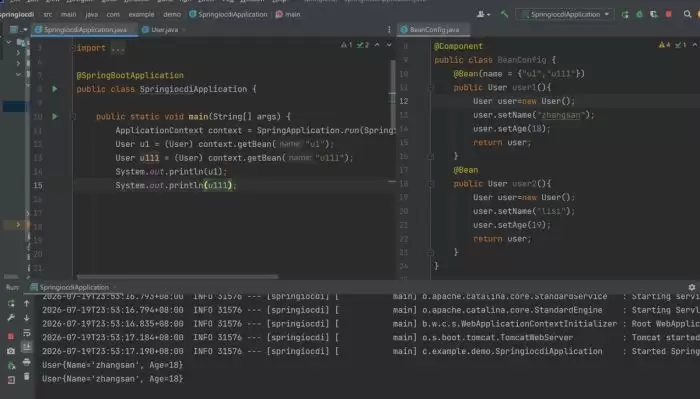The width and height of the screenshot is (700, 399).
Task: Open the SpringiocdiApplication run configuration dropdown
Action: click(x=565, y=14)
